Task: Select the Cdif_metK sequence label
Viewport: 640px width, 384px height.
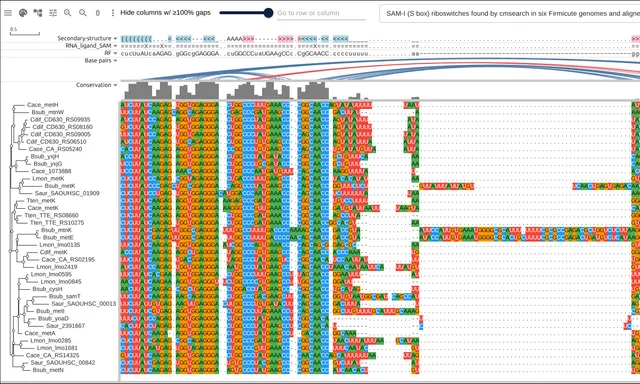Action: pyautogui.click(x=53, y=252)
